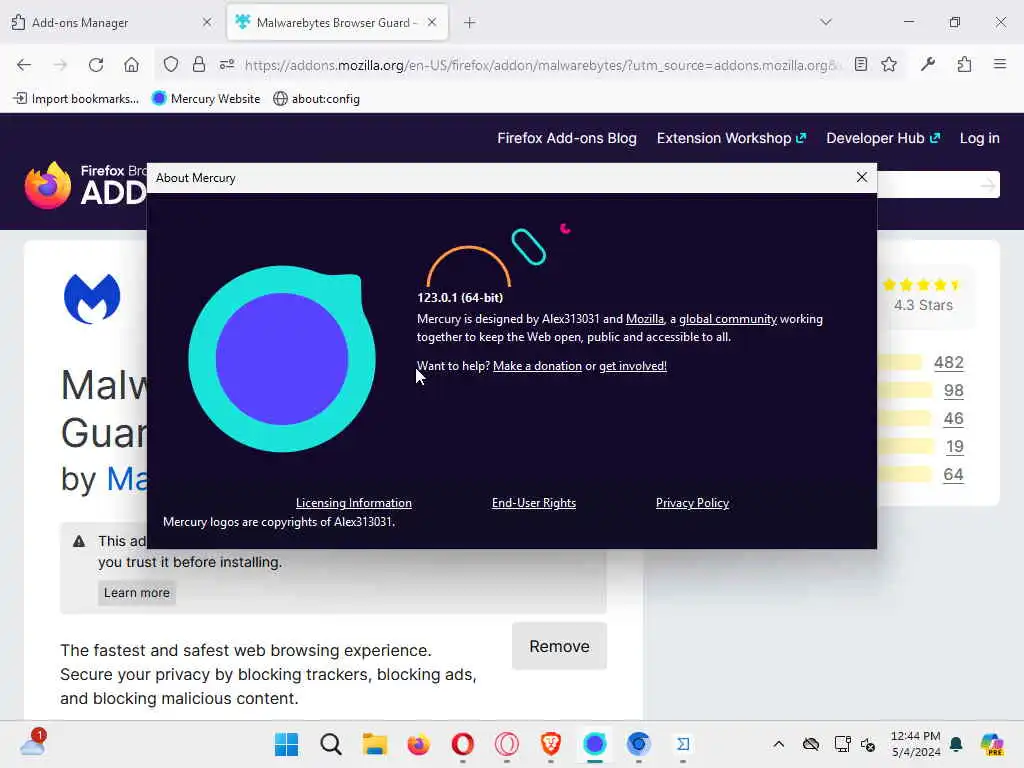Open the developer tools wrench icon

tap(927, 64)
